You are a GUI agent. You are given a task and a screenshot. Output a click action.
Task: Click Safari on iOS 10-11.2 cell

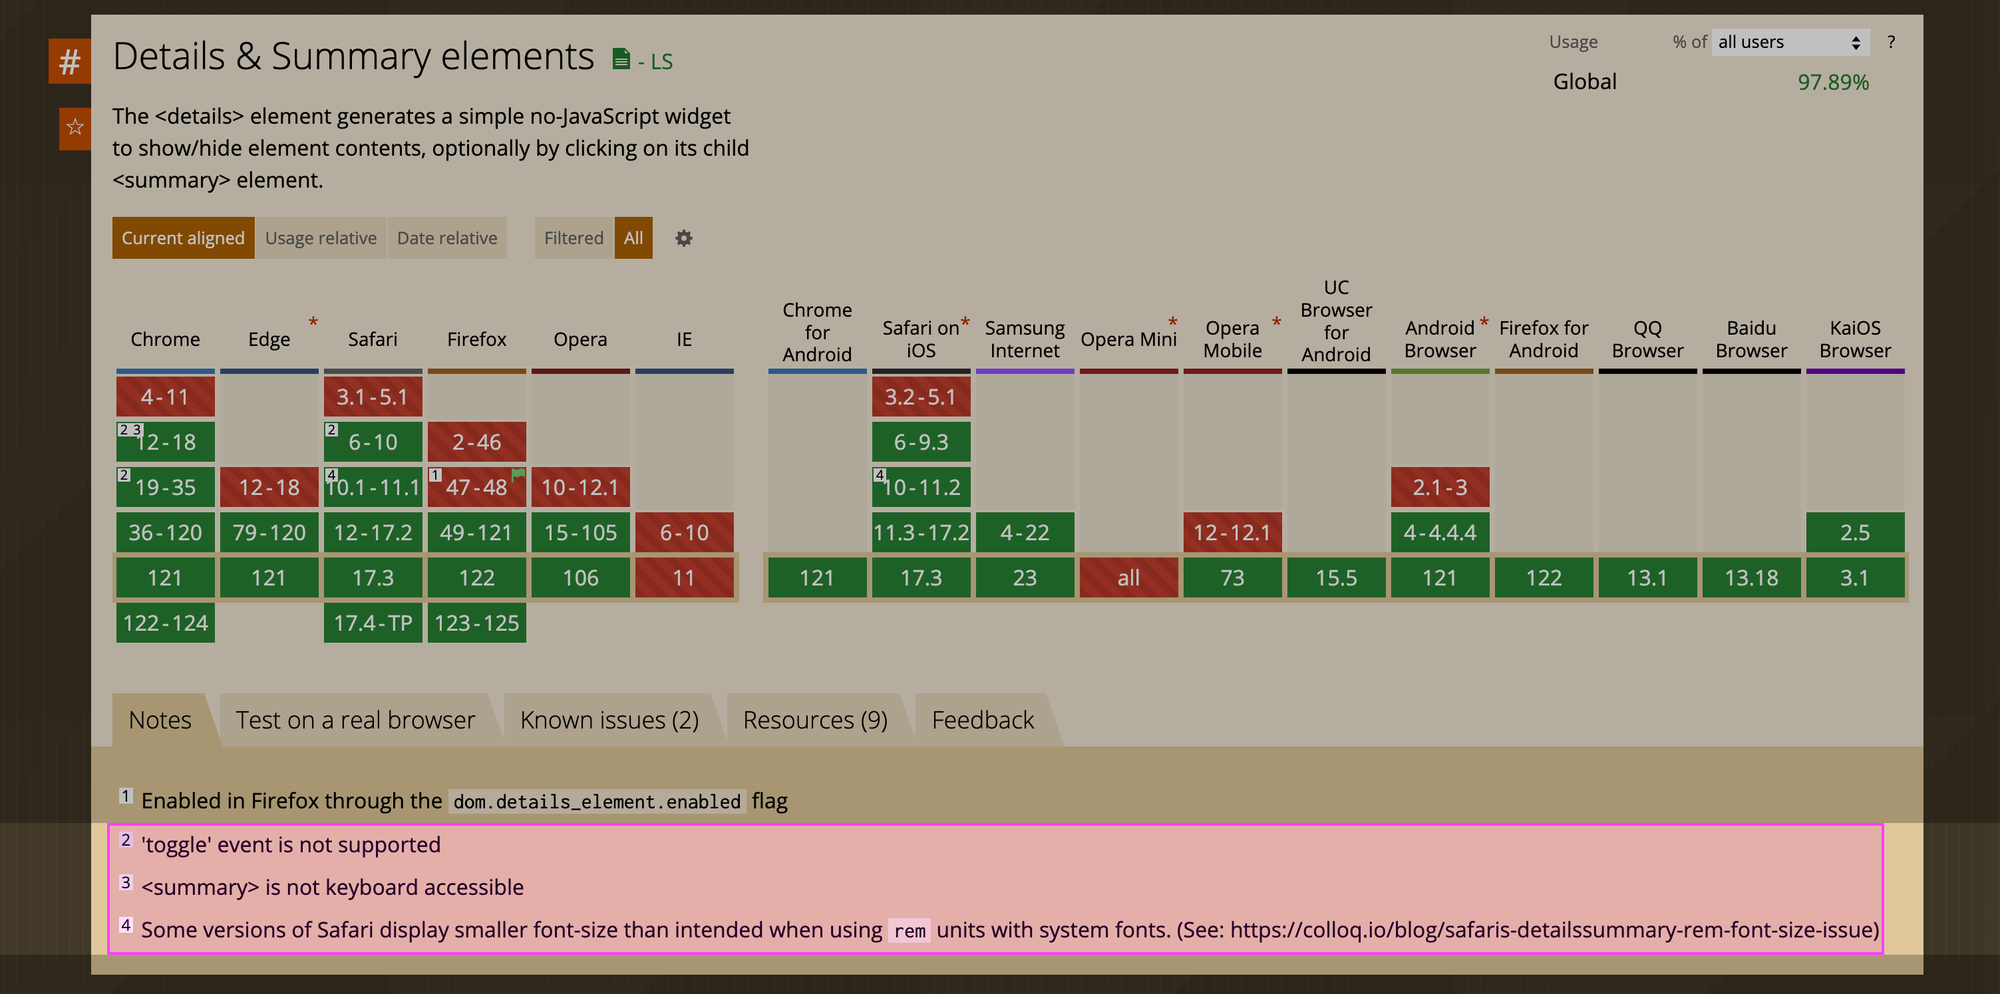click(x=921, y=487)
